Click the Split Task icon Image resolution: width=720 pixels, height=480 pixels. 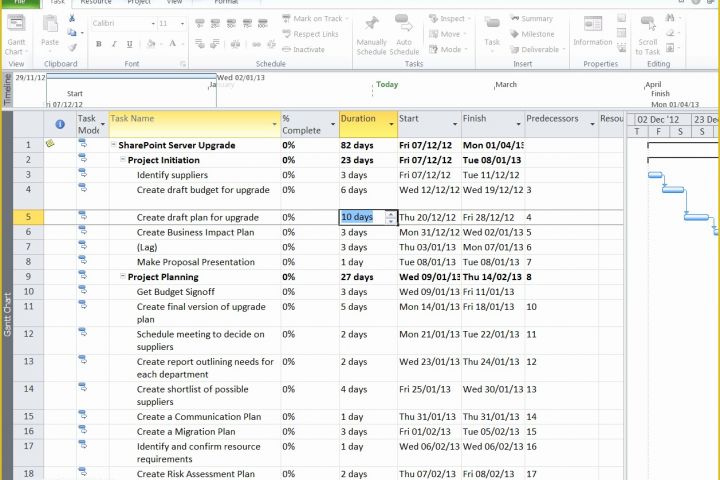point(236,44)
